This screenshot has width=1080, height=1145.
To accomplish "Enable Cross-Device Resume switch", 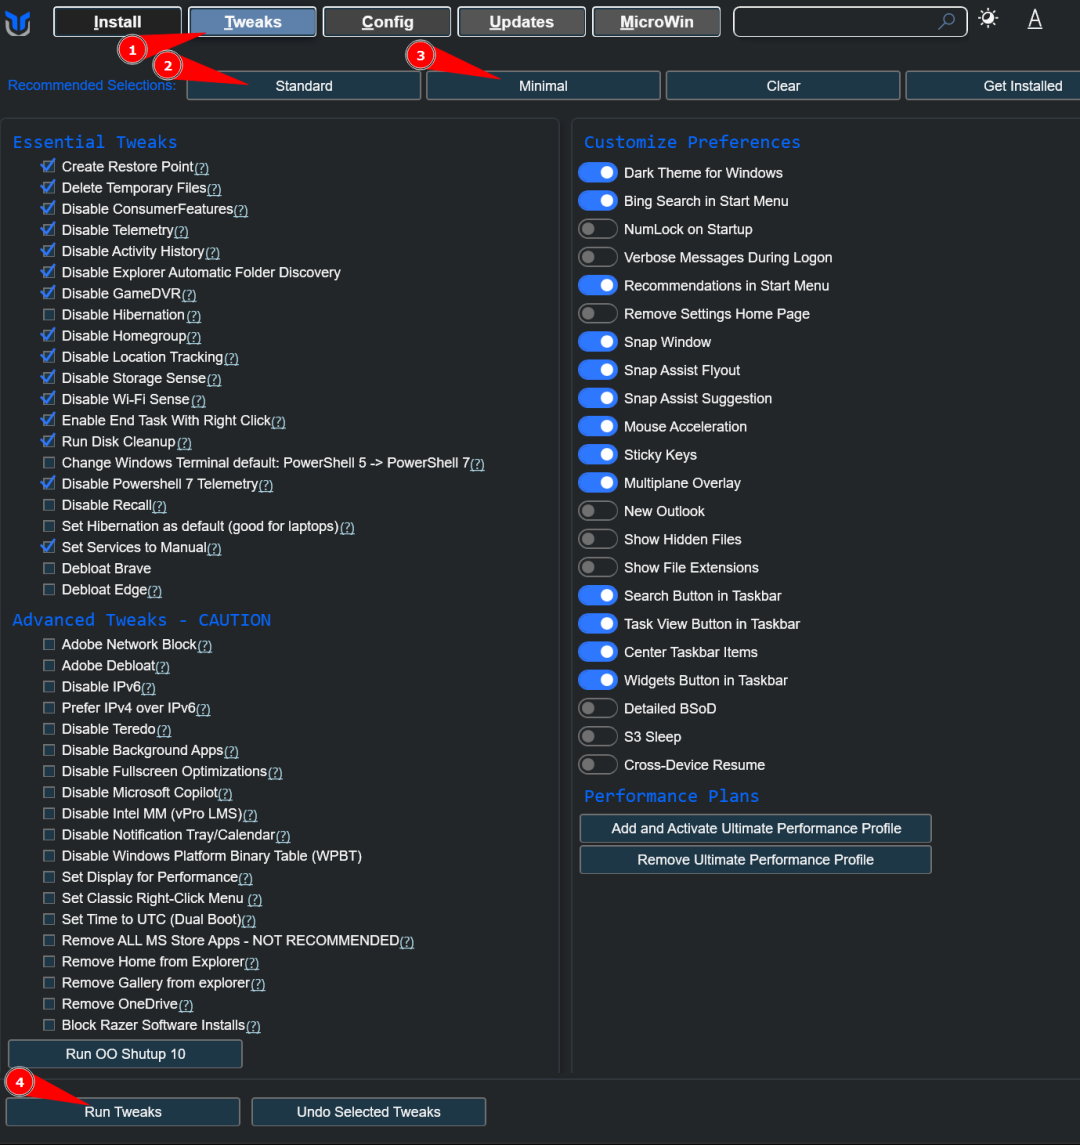I will [597, 765].
